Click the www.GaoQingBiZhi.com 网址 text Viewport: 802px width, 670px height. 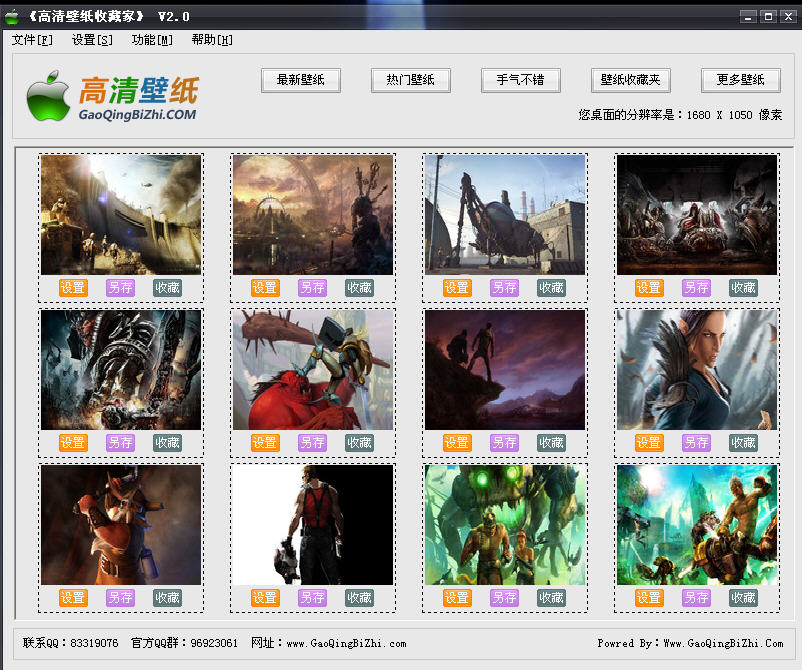coord(329,643)
